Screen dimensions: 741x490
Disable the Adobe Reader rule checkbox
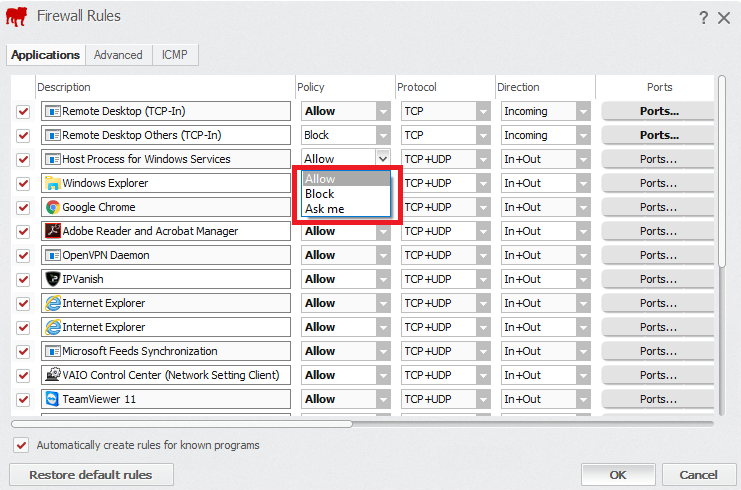(x=23, y=232)
